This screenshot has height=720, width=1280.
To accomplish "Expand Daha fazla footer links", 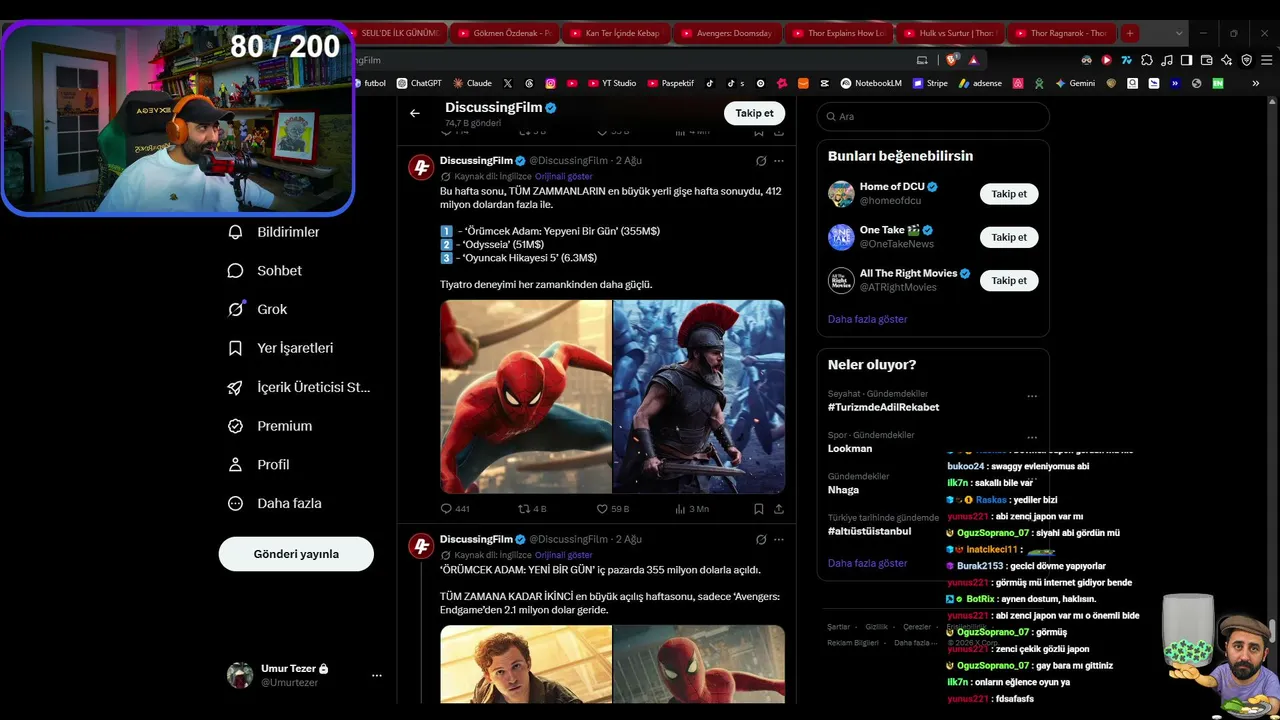I will click(x=915, y=643).
